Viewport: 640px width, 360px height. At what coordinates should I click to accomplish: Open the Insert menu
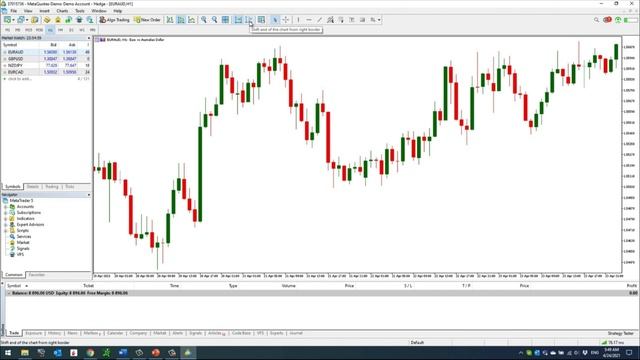[44, 11]
